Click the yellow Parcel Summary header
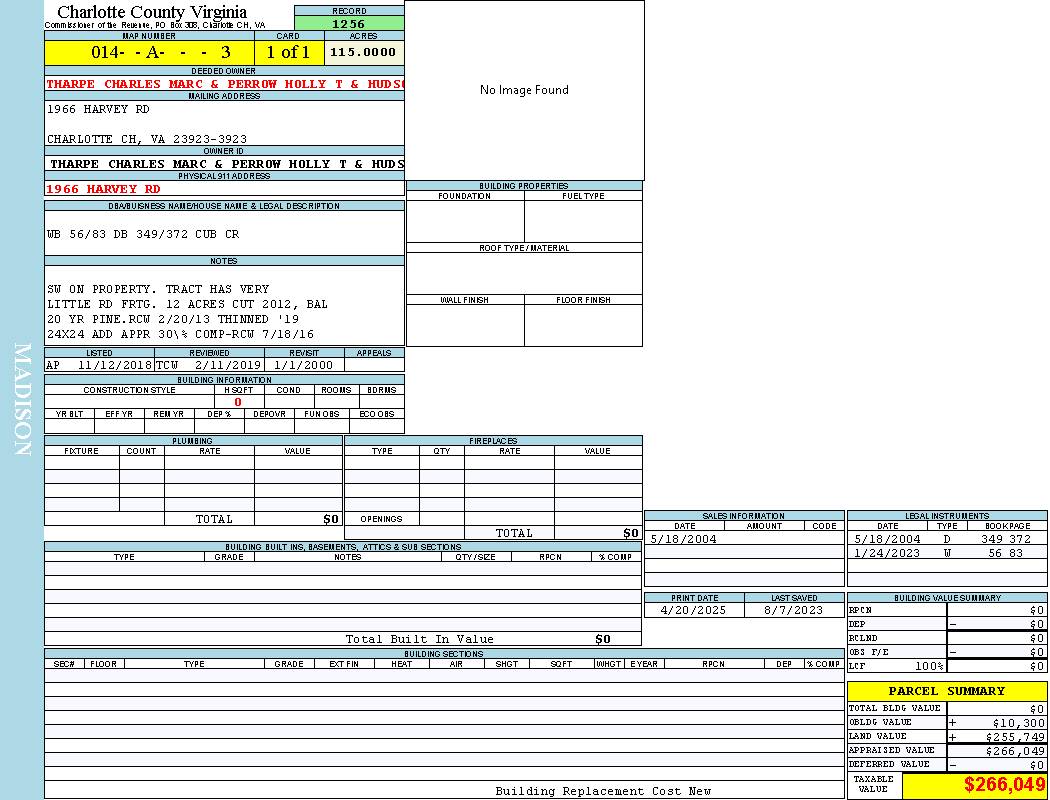 (946, 691)
